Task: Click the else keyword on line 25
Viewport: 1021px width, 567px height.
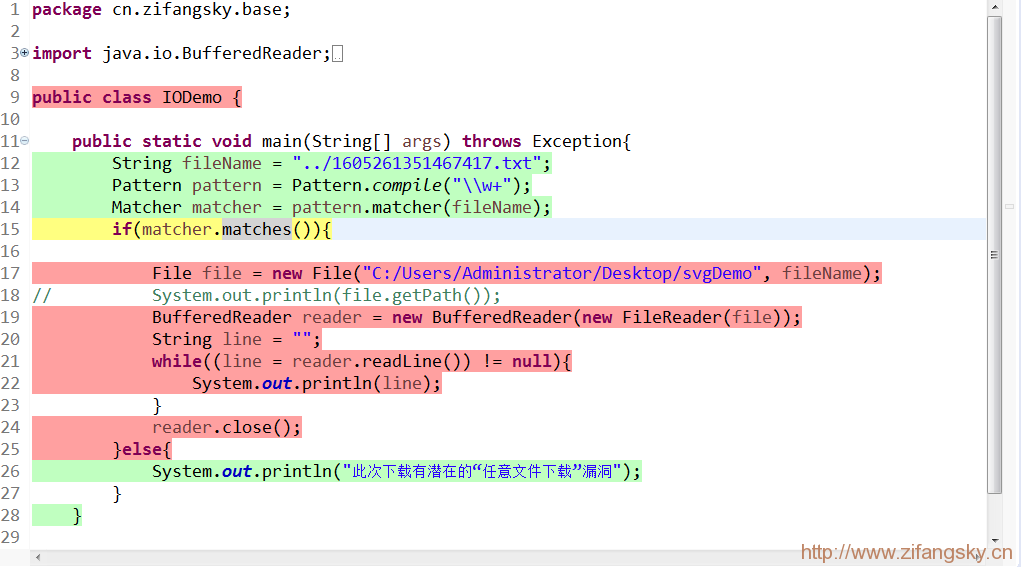Action: (142, 449)
